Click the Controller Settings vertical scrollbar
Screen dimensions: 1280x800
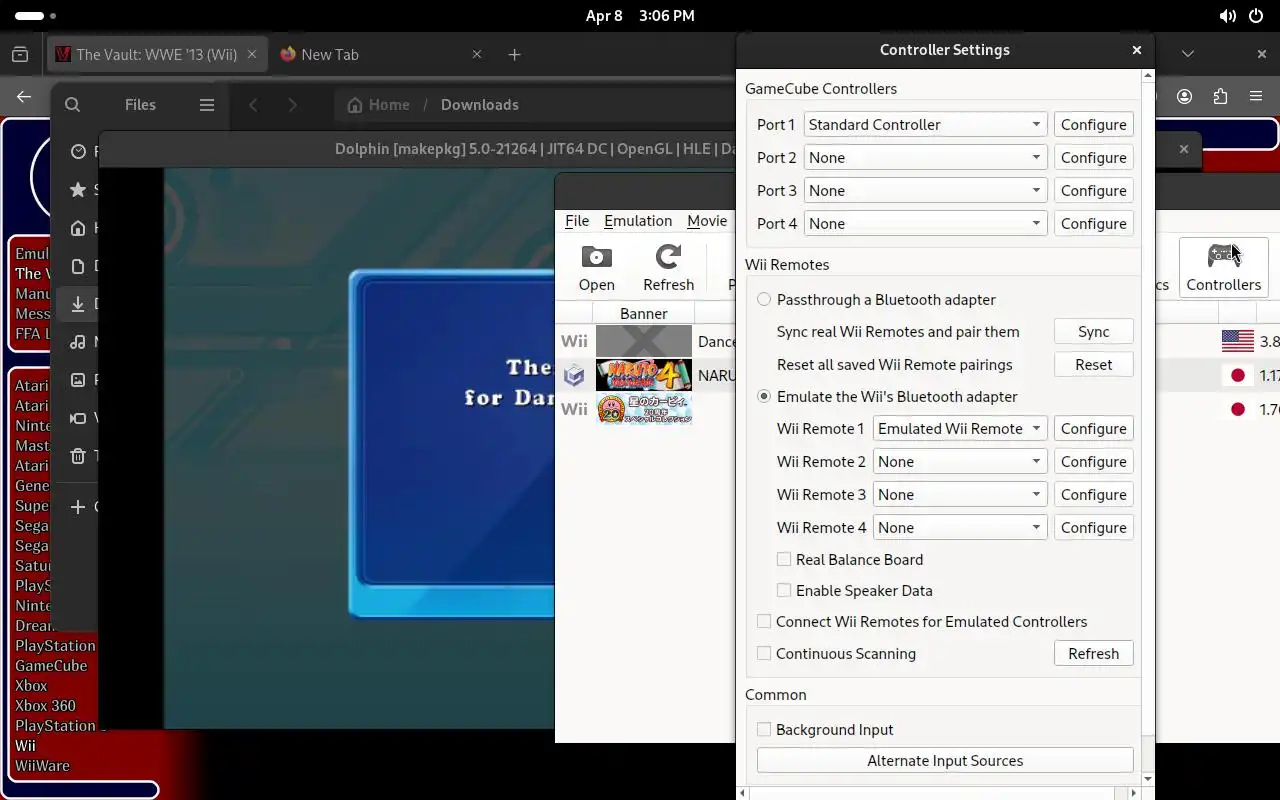click(x=1147, y=427)
